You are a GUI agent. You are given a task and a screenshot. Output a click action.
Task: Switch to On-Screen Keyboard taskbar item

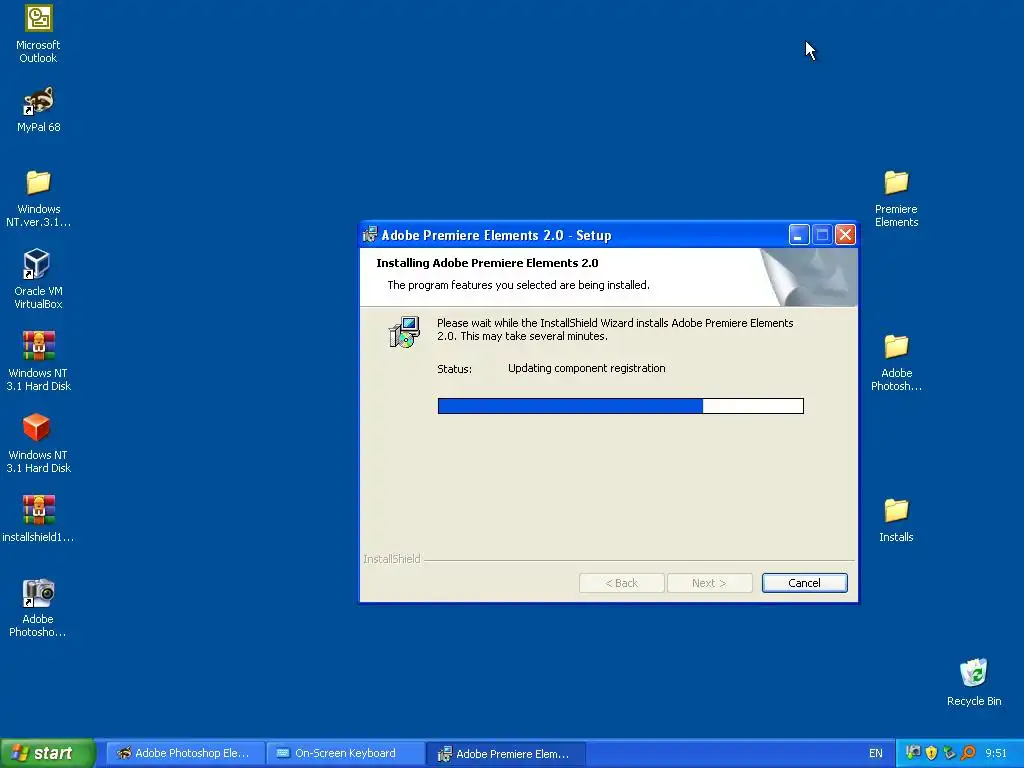click(345, 753)
